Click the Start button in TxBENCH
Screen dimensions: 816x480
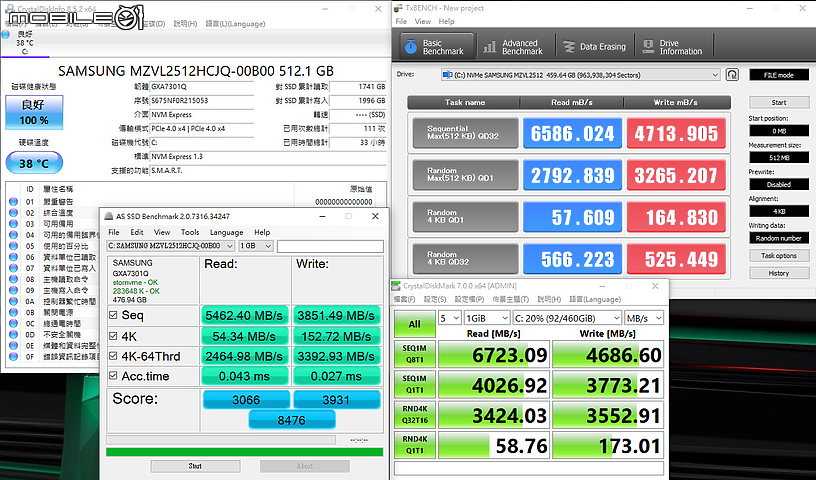779,102
